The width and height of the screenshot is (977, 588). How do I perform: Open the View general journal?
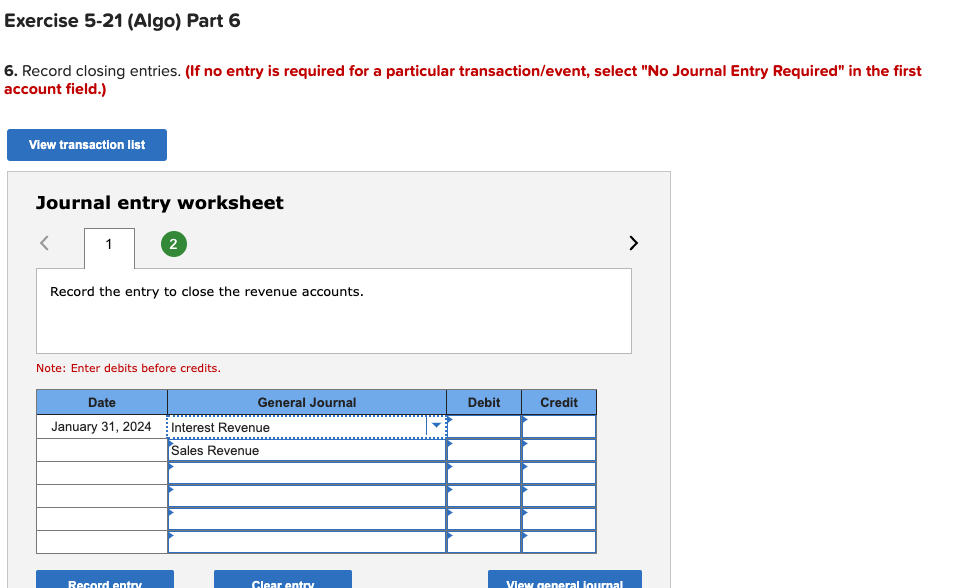coord(564,582)
